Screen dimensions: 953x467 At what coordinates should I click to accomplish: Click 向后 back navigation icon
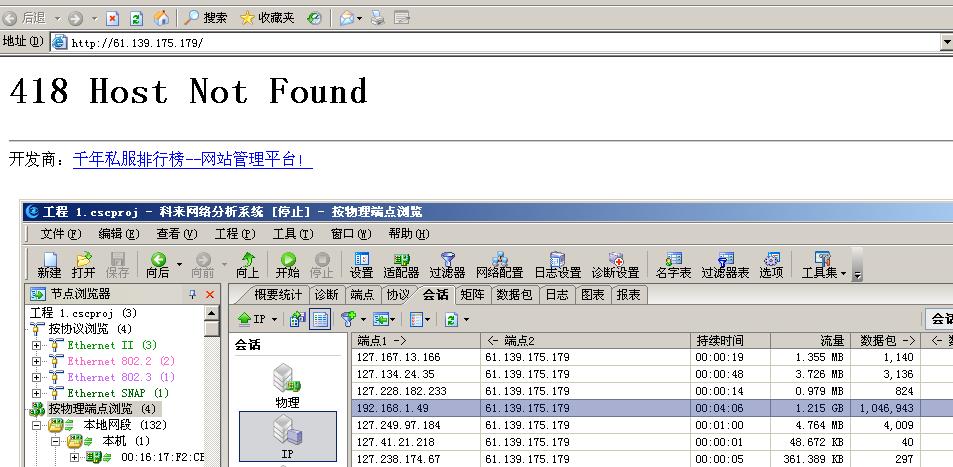(158, 266)
